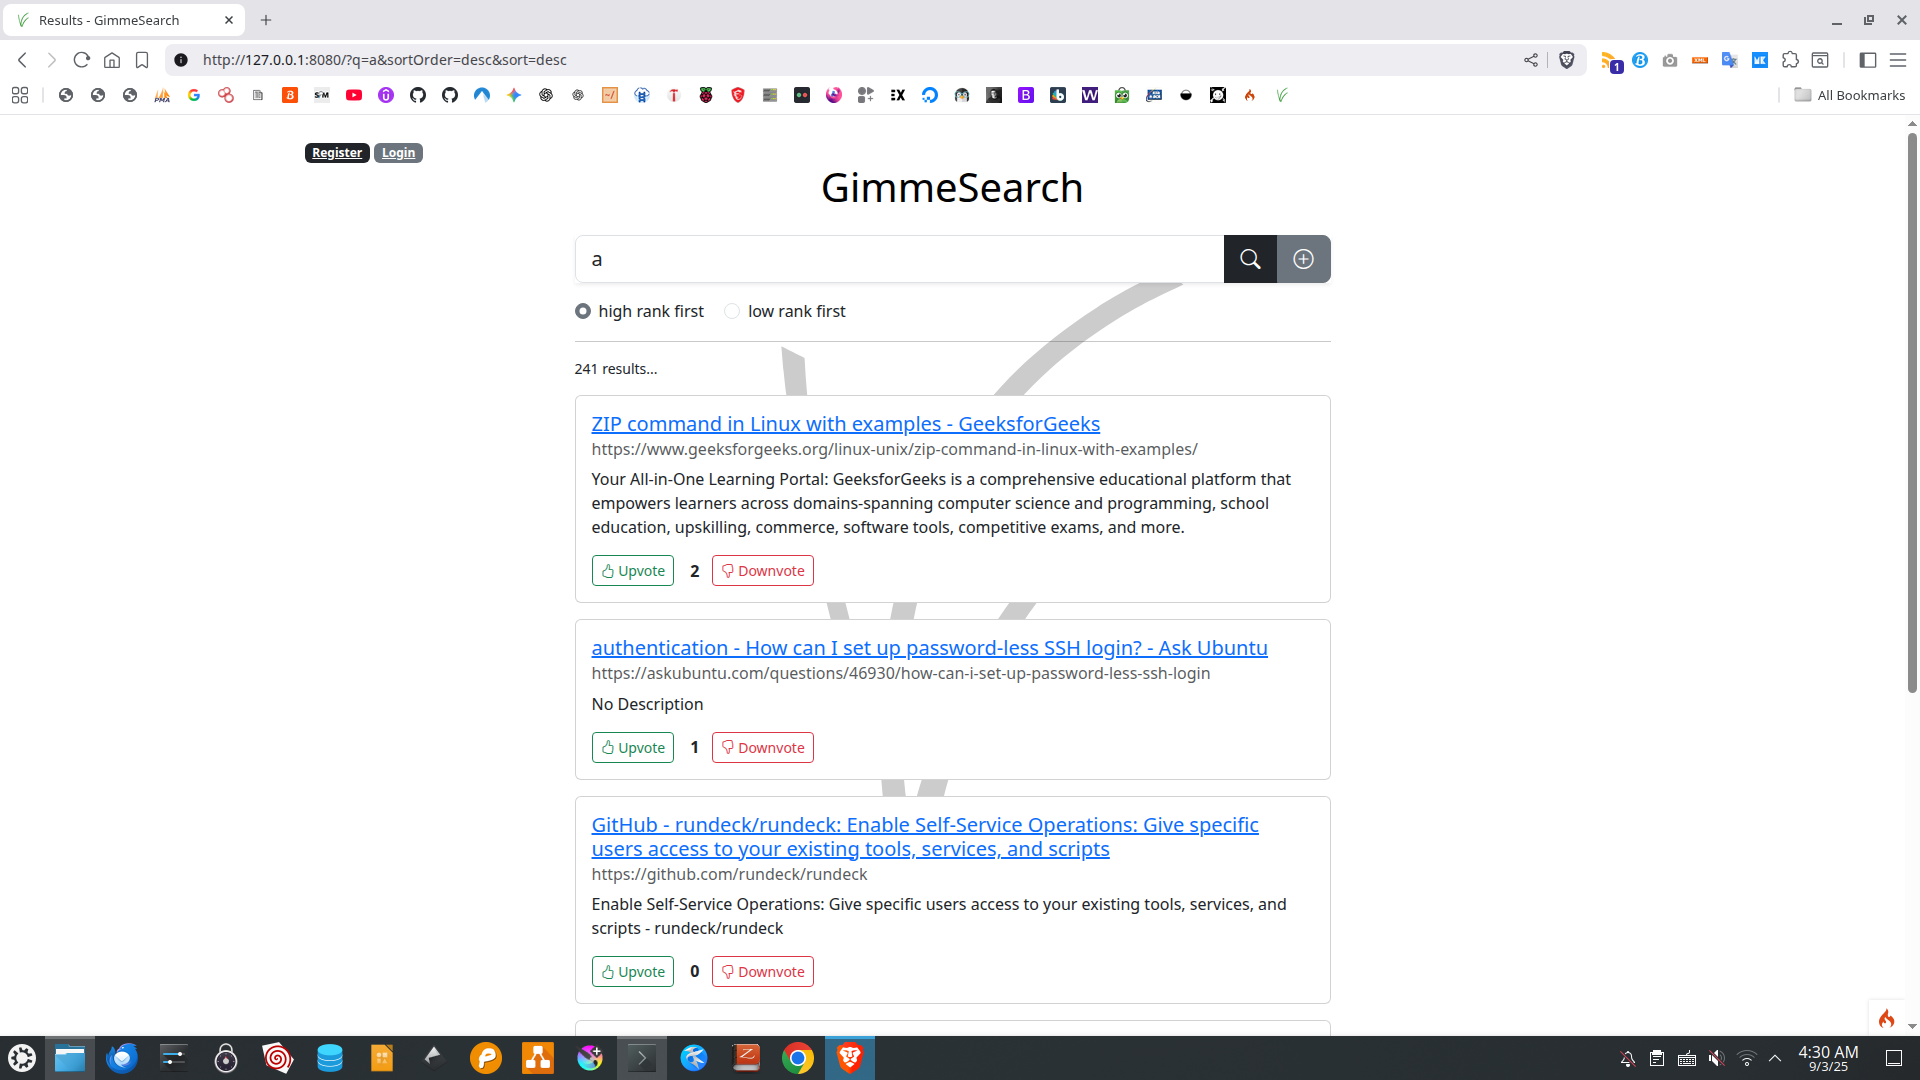Select the low rank first option
The height and width of the screenshot is (1080, 1920).
click(x=732, y=311)
